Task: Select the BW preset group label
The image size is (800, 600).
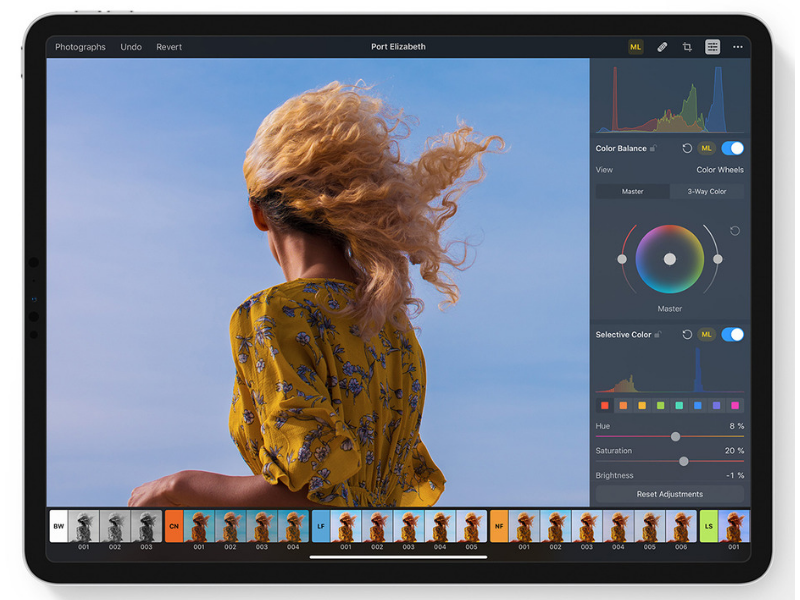Action: tap(59, 526)
